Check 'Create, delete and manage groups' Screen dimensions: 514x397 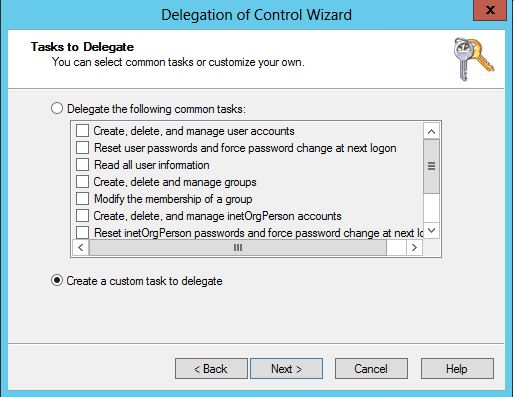click(x=82, y=182)
